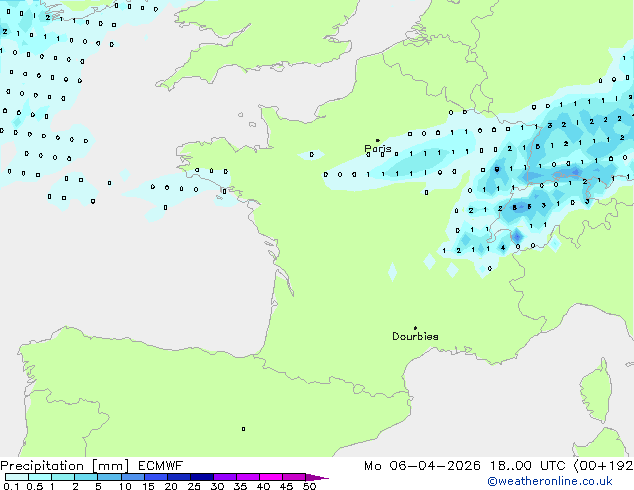Click the Paris location dot marker
Image resolution: width=634 pixels, height=490 pixels.
point(378,140)
